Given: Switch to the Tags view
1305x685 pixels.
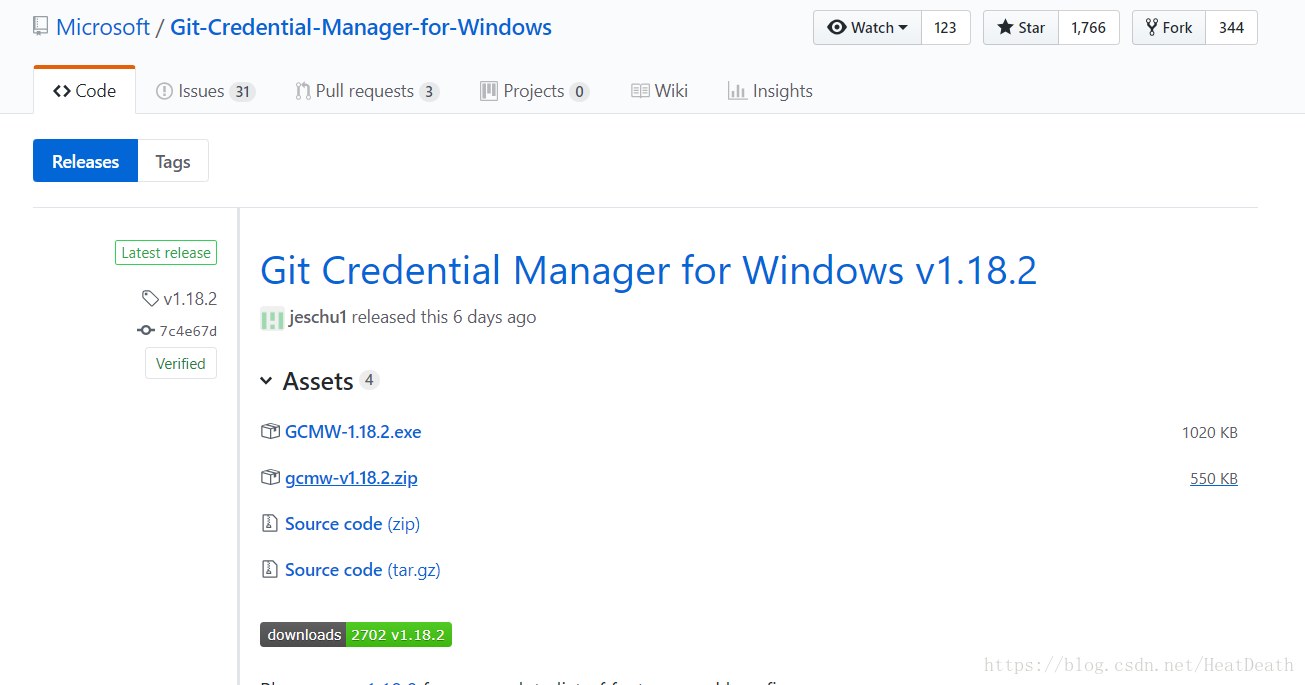Looking at the screenshot, I should pyautogui.click(x=173, y=161).
